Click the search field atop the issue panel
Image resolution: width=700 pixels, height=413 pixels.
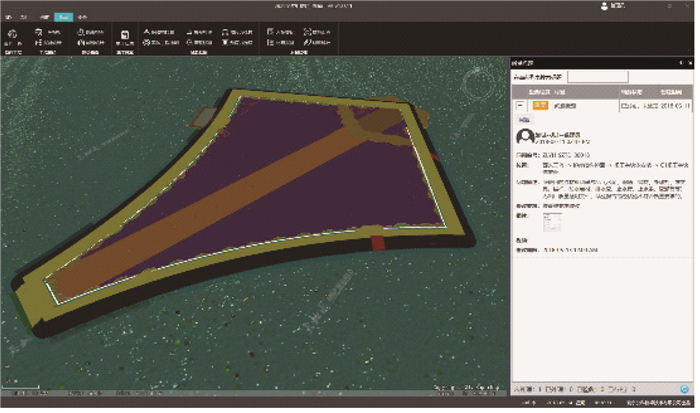pos(598,75)
